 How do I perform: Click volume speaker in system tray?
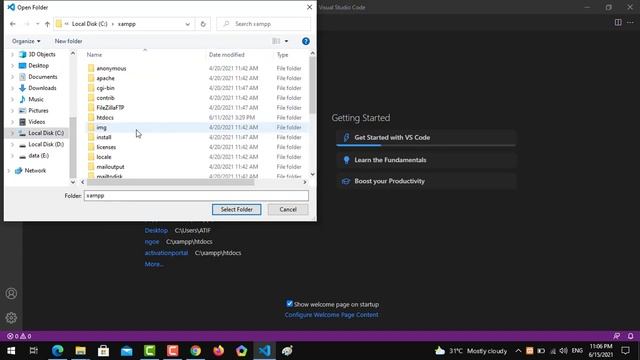pos(564,351)
